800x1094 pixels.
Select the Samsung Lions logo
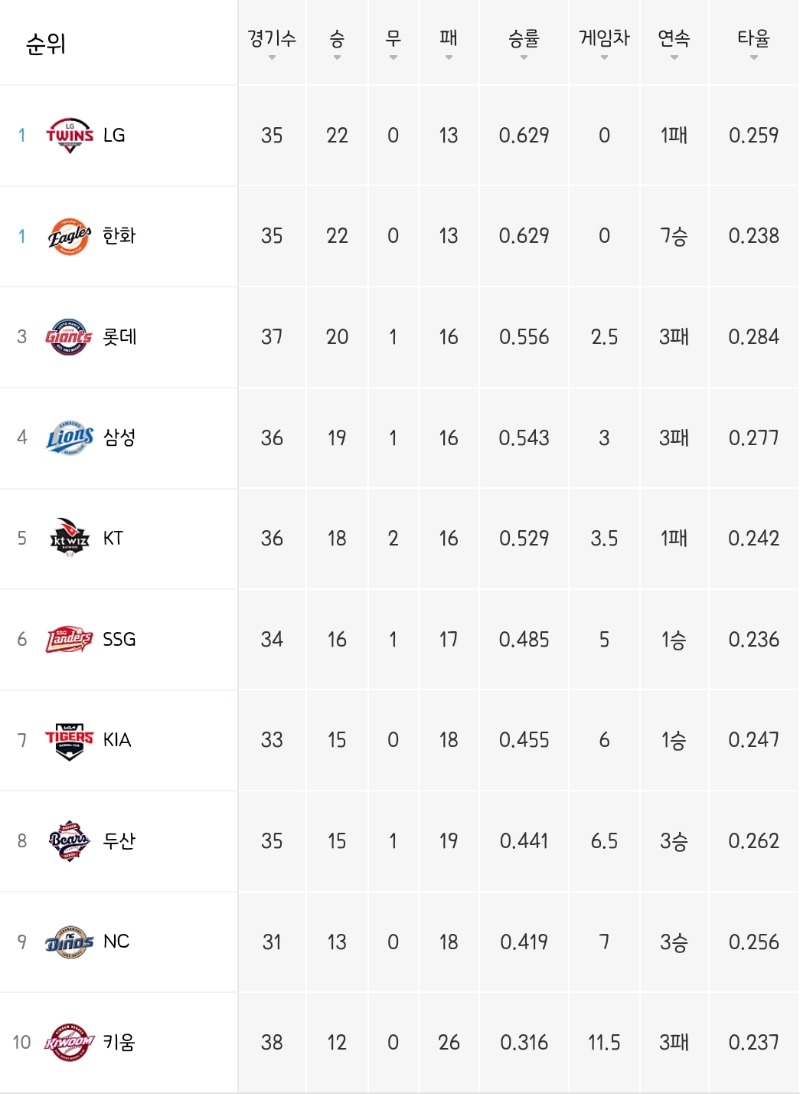pos(69,437)
